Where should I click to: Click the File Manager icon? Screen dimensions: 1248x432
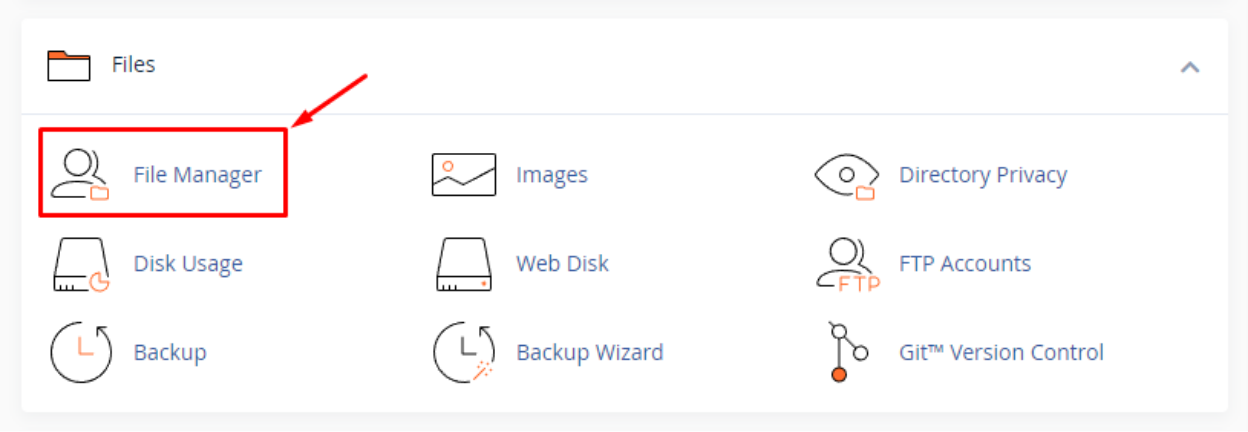click(80, 175)
